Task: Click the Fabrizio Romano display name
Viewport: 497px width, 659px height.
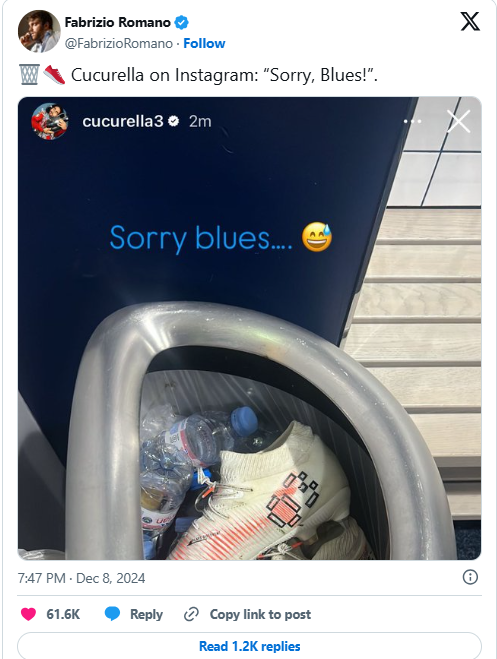Action: (x=118, y=22)
